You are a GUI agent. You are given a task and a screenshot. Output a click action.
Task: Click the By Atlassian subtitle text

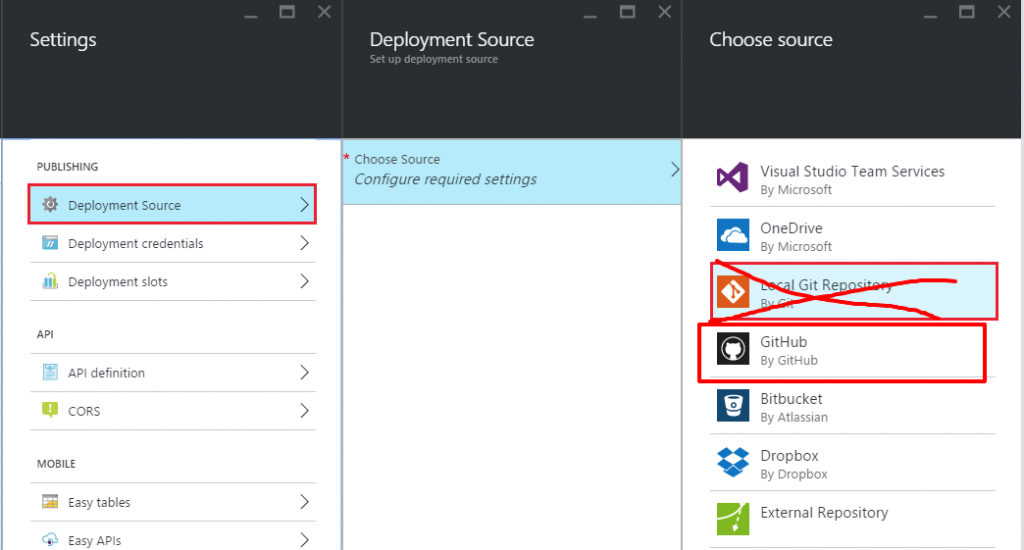coord(794,417)
